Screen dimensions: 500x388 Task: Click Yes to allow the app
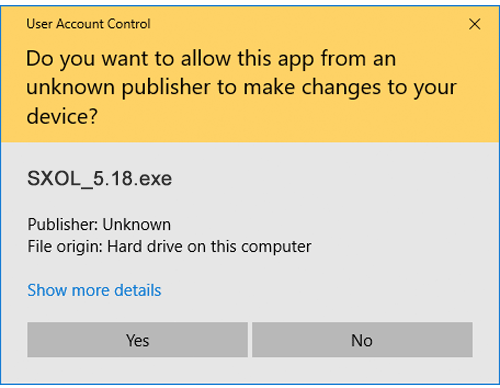(x=137, y=340)
